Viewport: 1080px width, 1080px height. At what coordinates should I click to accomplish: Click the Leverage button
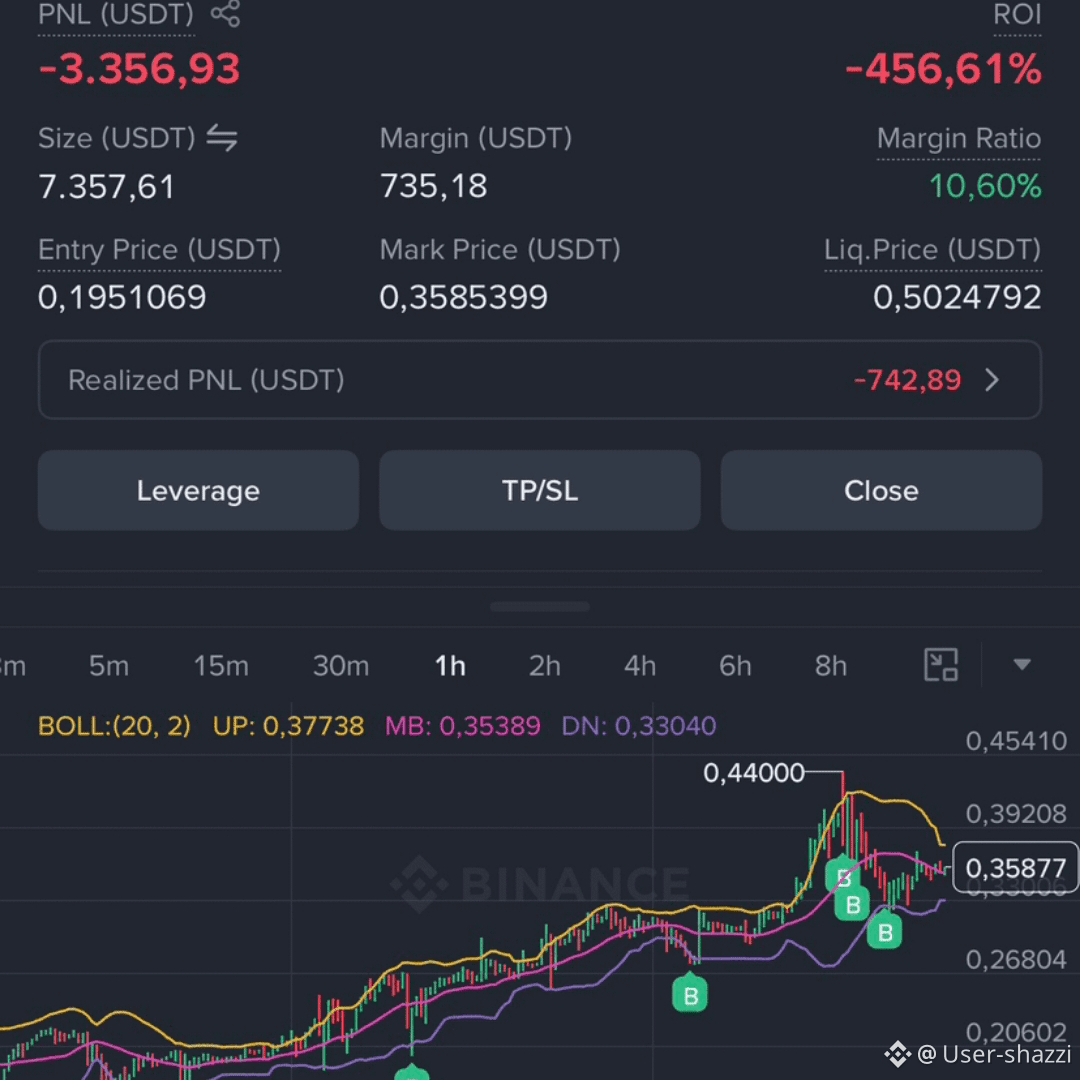(198, 490)
